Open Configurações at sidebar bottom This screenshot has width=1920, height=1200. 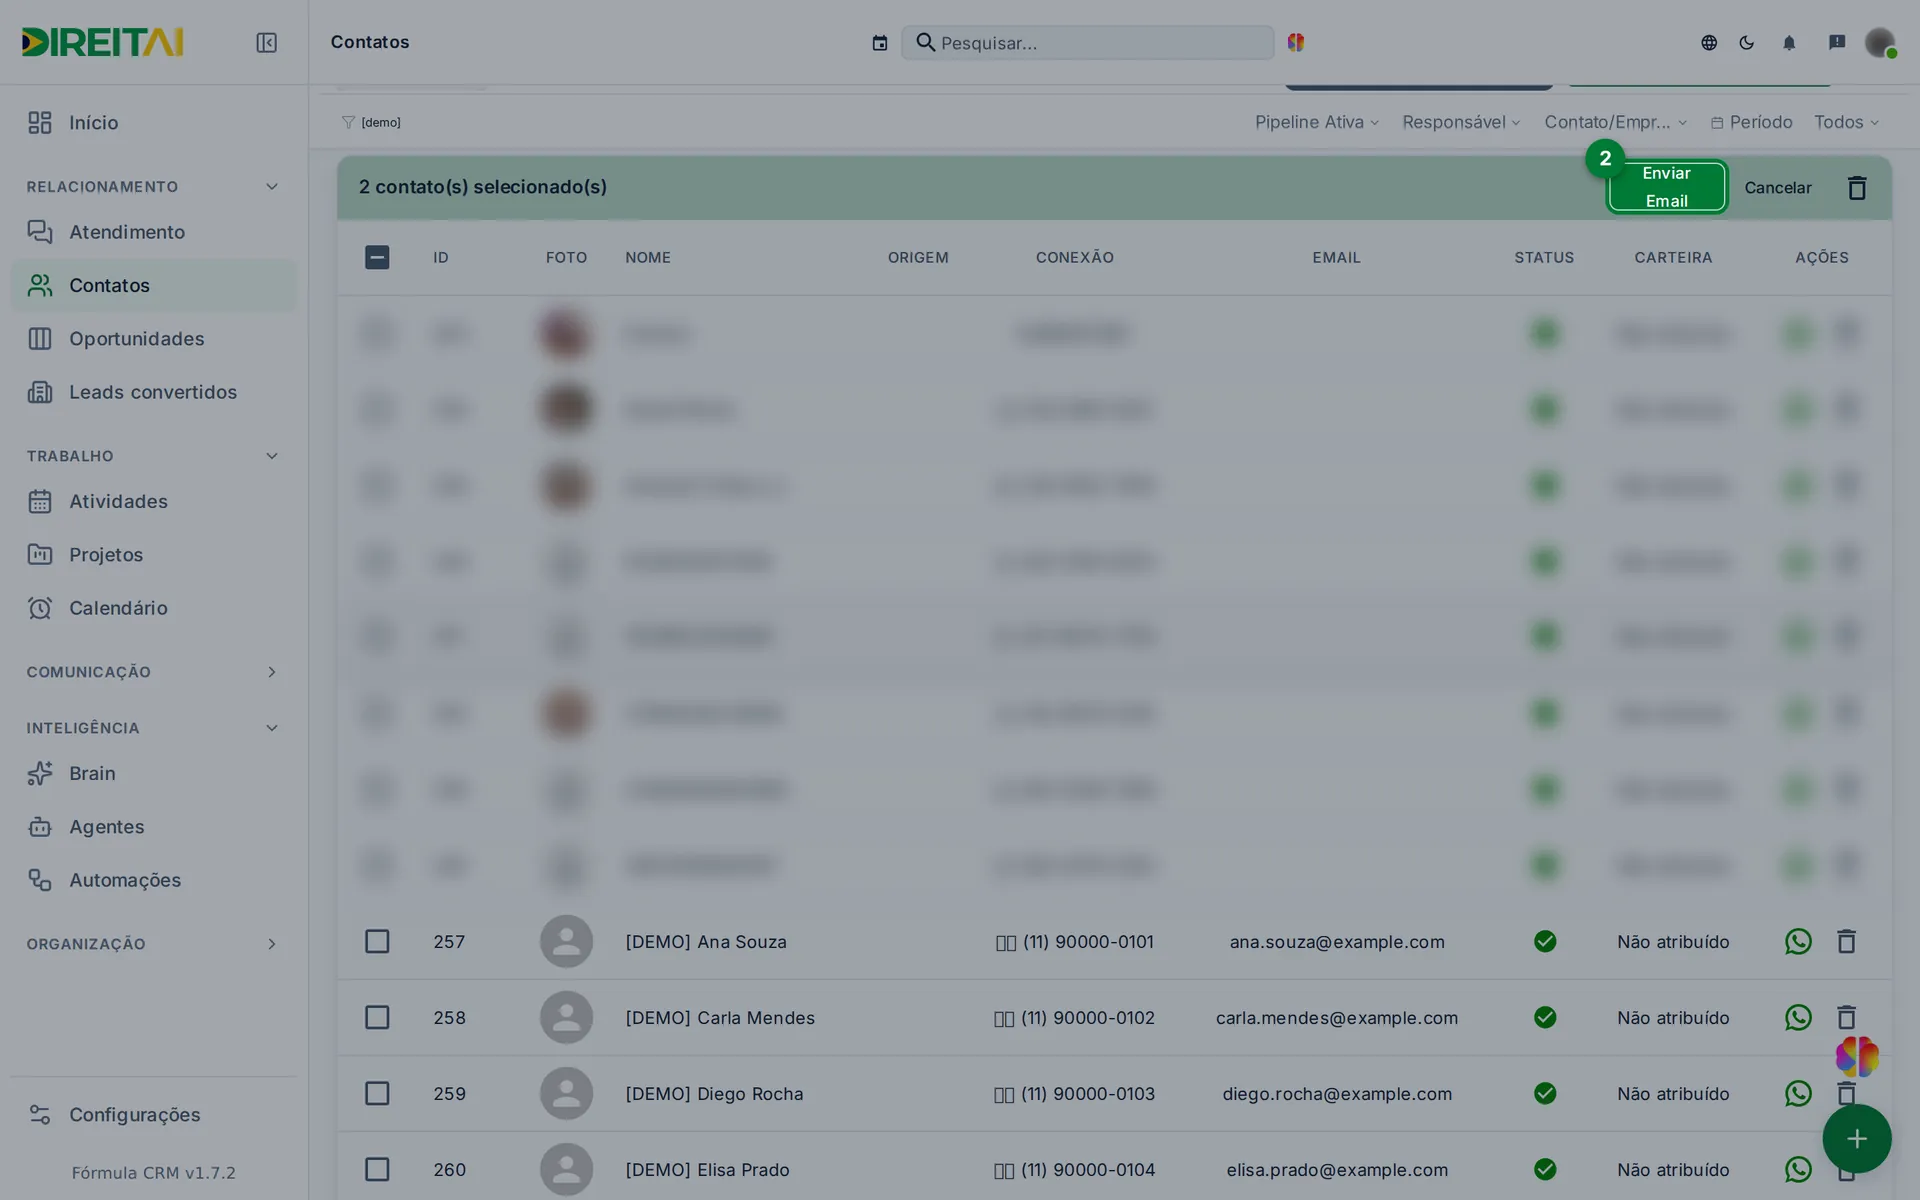[153, 1114]
